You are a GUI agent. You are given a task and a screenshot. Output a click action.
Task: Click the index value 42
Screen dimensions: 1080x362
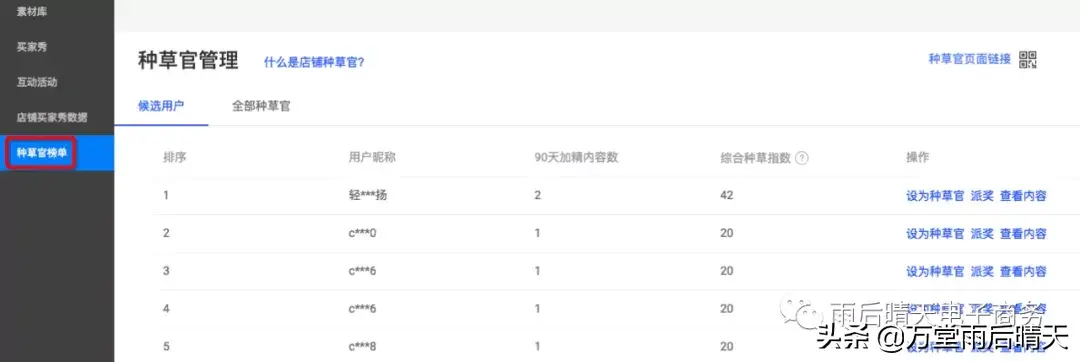coord(727,195)
